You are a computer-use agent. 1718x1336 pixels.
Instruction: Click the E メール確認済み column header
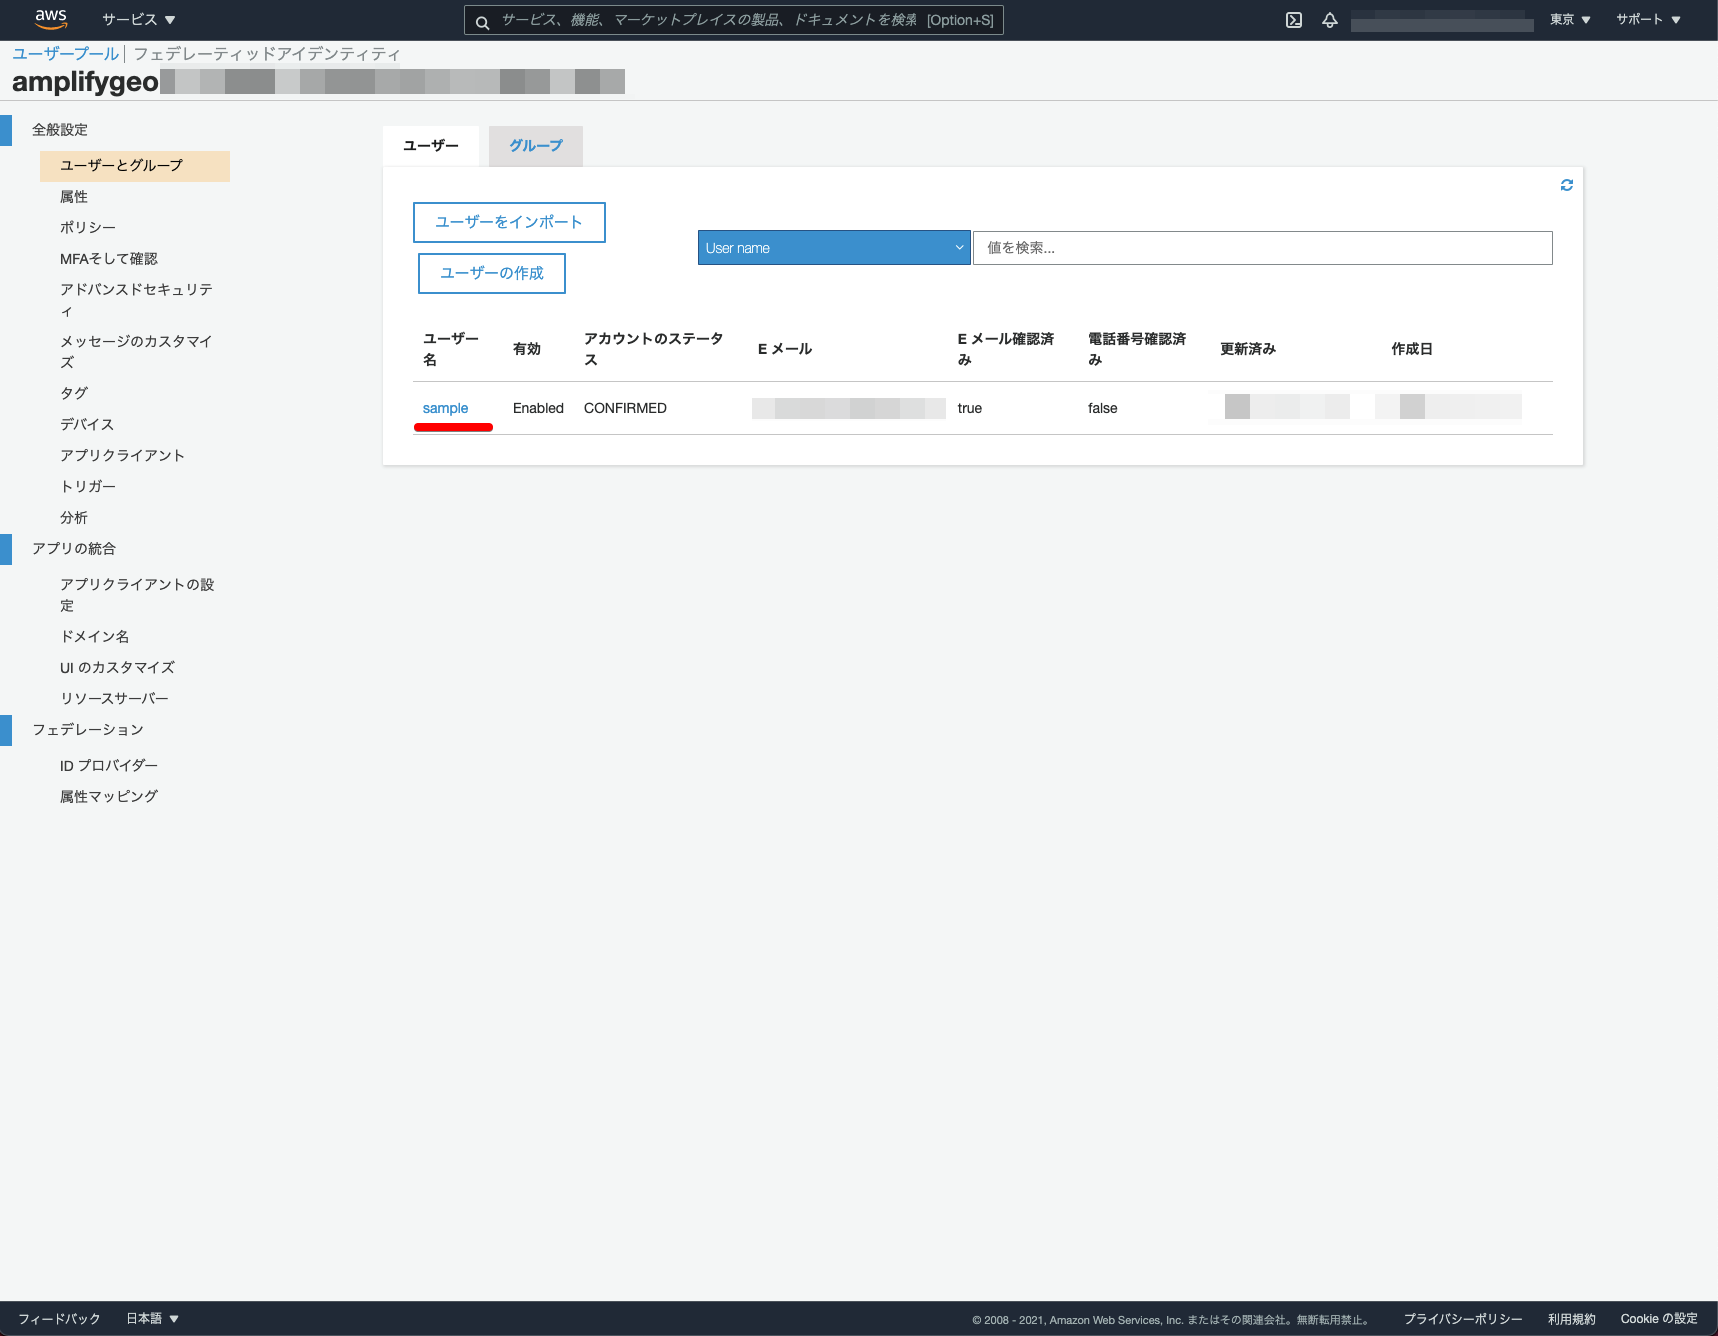(1006, 349)
